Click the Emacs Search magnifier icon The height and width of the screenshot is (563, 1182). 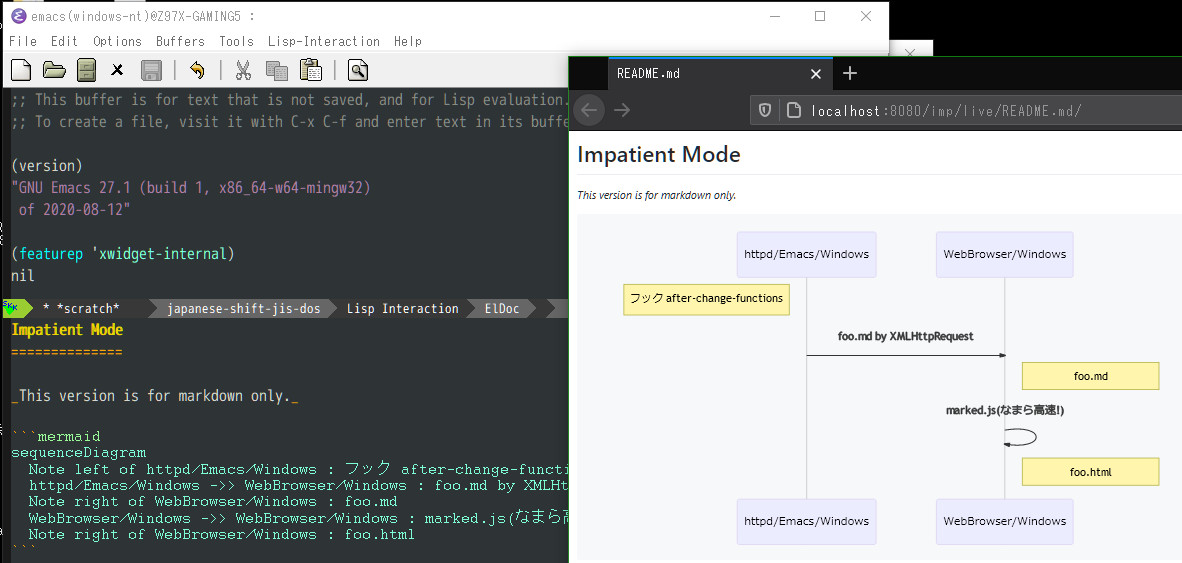point(357,71)
